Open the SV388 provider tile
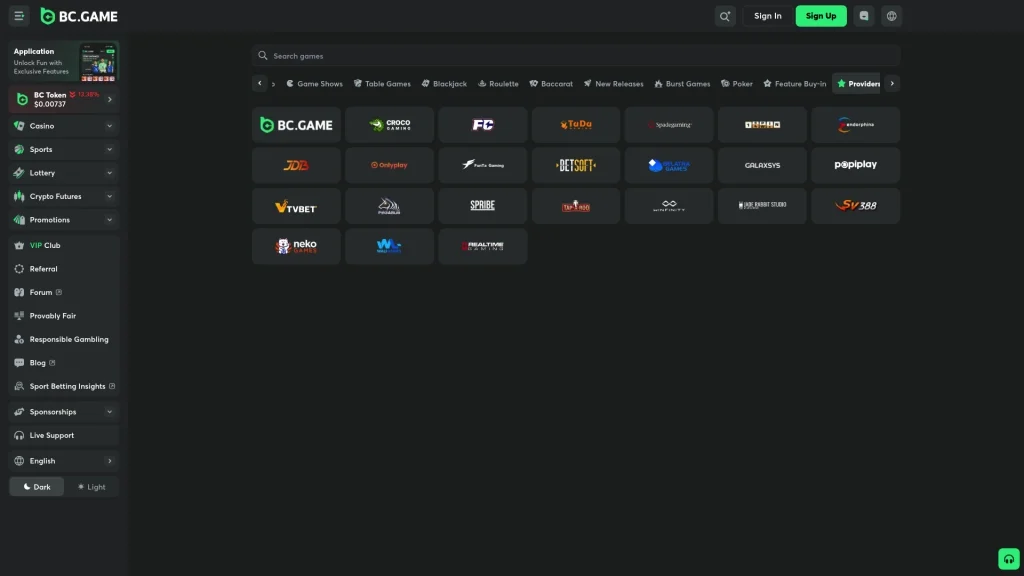This screenshot has height=576, width=1024. [856, 206]
